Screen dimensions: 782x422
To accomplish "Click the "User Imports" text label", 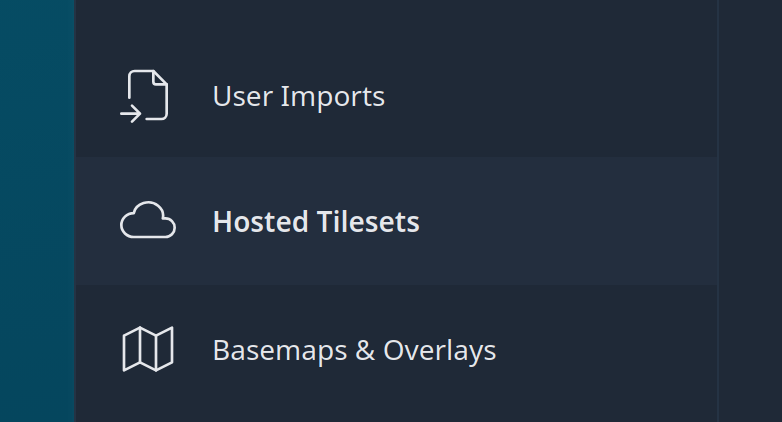I will 298,97.
